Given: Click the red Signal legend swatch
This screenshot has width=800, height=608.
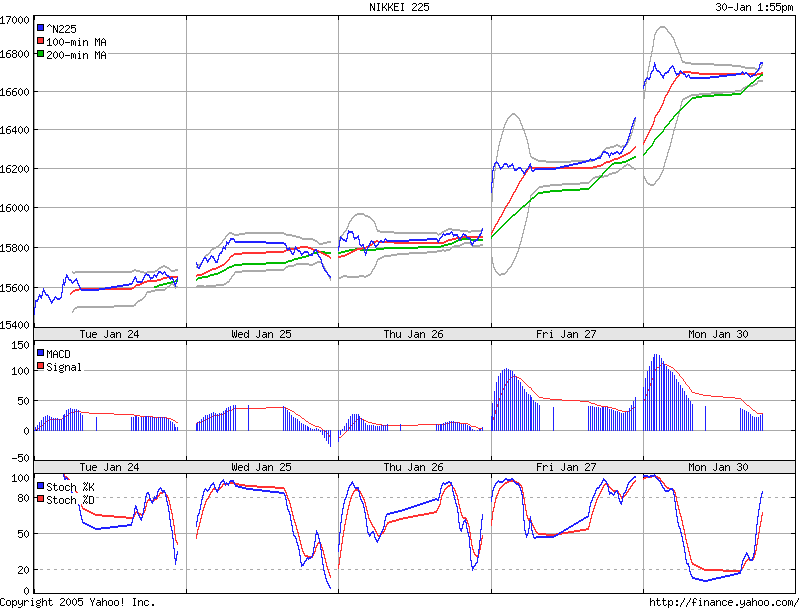Looking at the screenshot, I should tap(41, 366).
